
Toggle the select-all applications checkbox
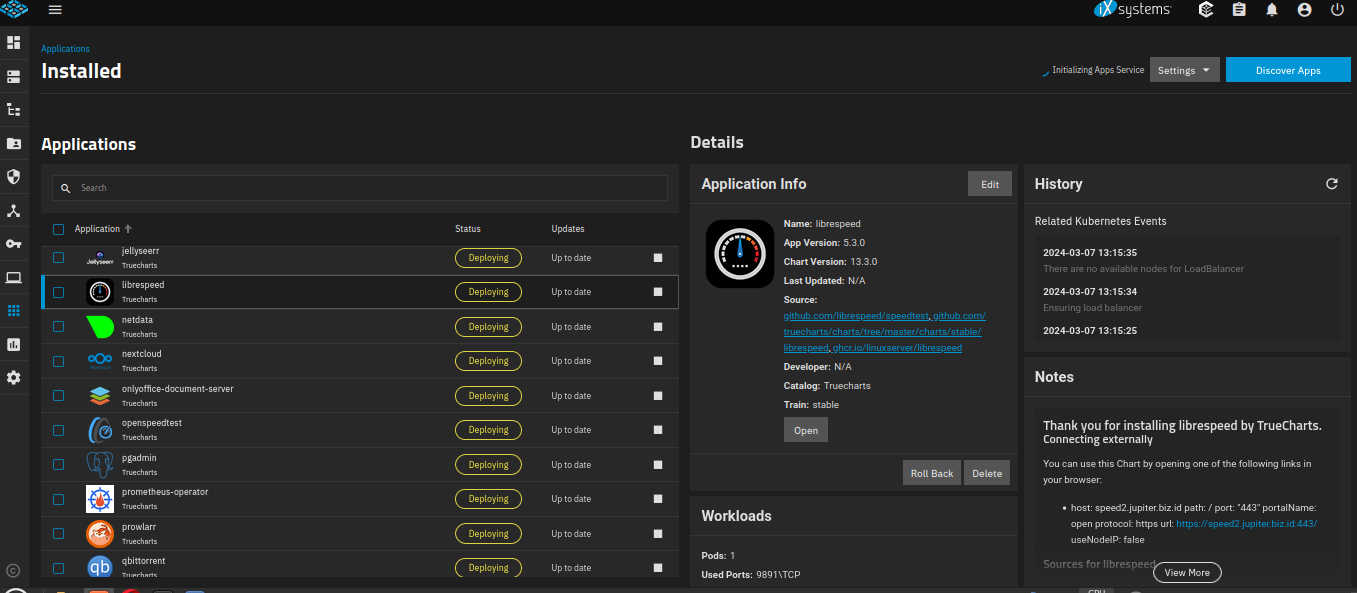58,229
